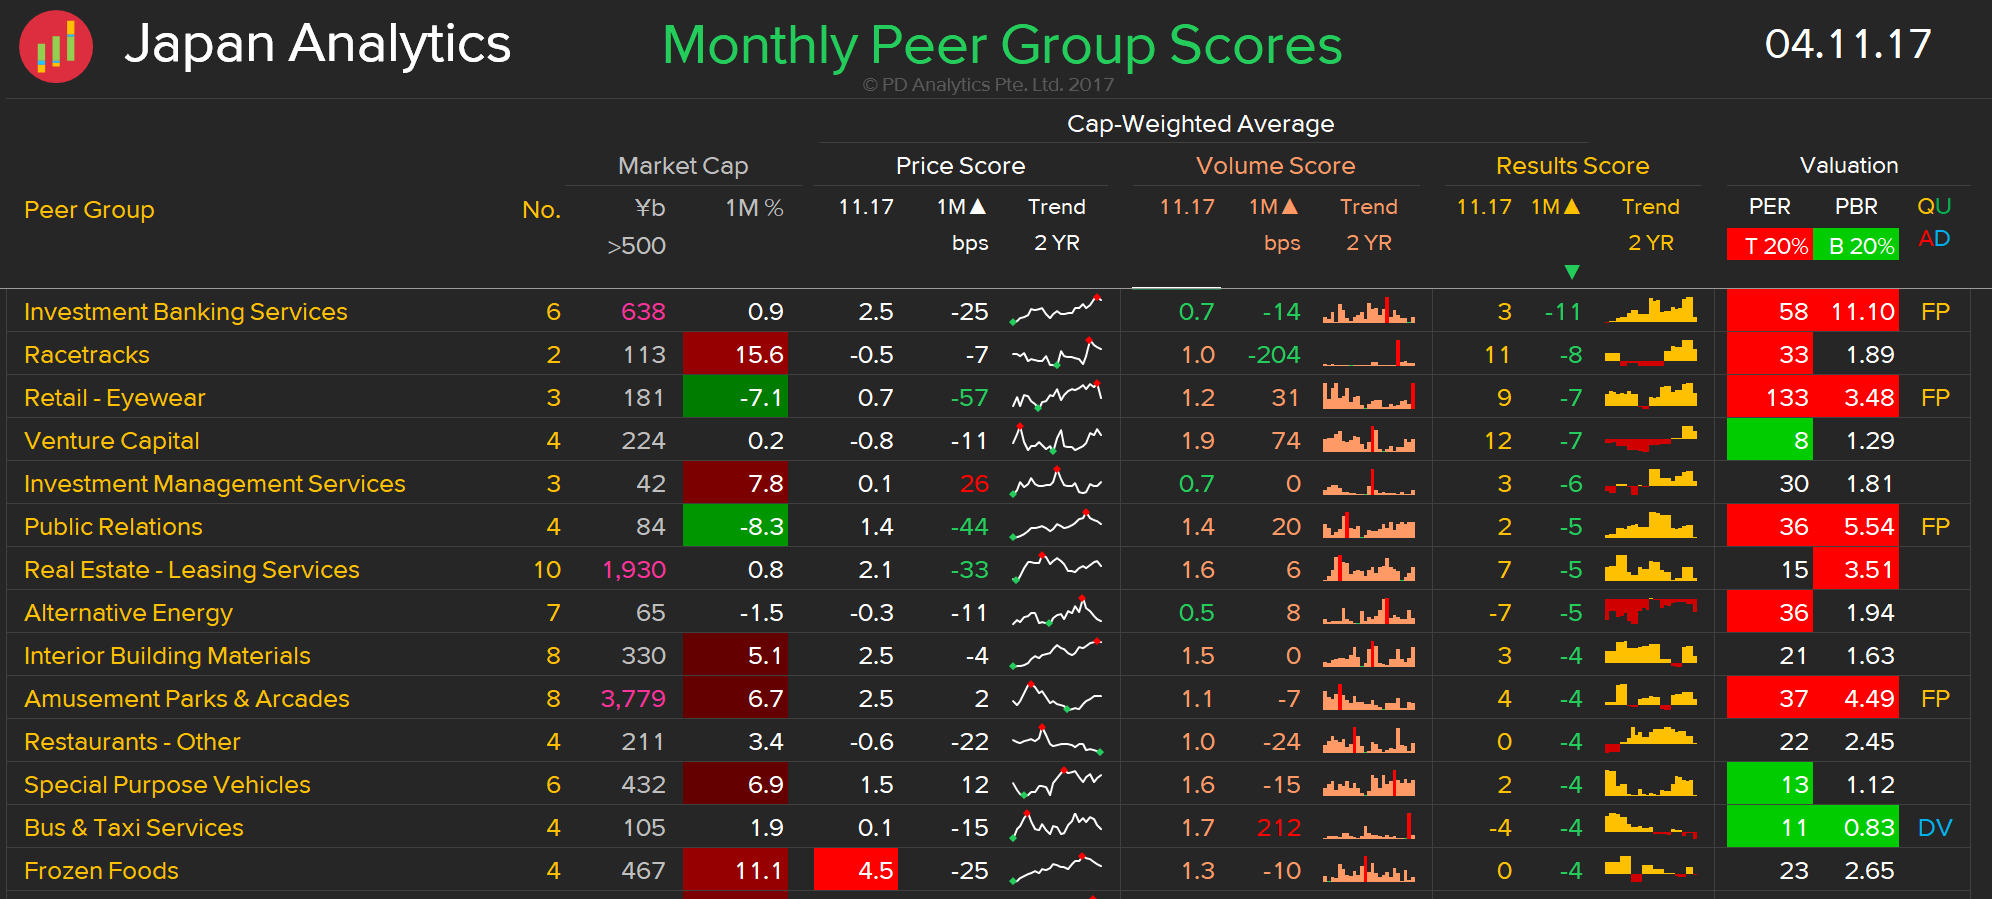The width and height of the screenshot is (1992, 899).
Task: Sort by PER valuation column
Action: [x=1769, y=207]
